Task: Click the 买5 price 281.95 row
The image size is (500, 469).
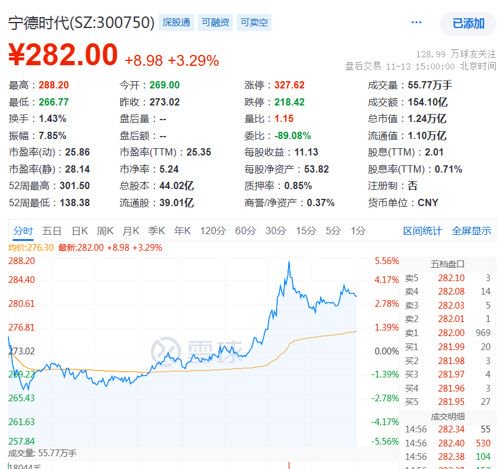Action: [x=448, y=402]
